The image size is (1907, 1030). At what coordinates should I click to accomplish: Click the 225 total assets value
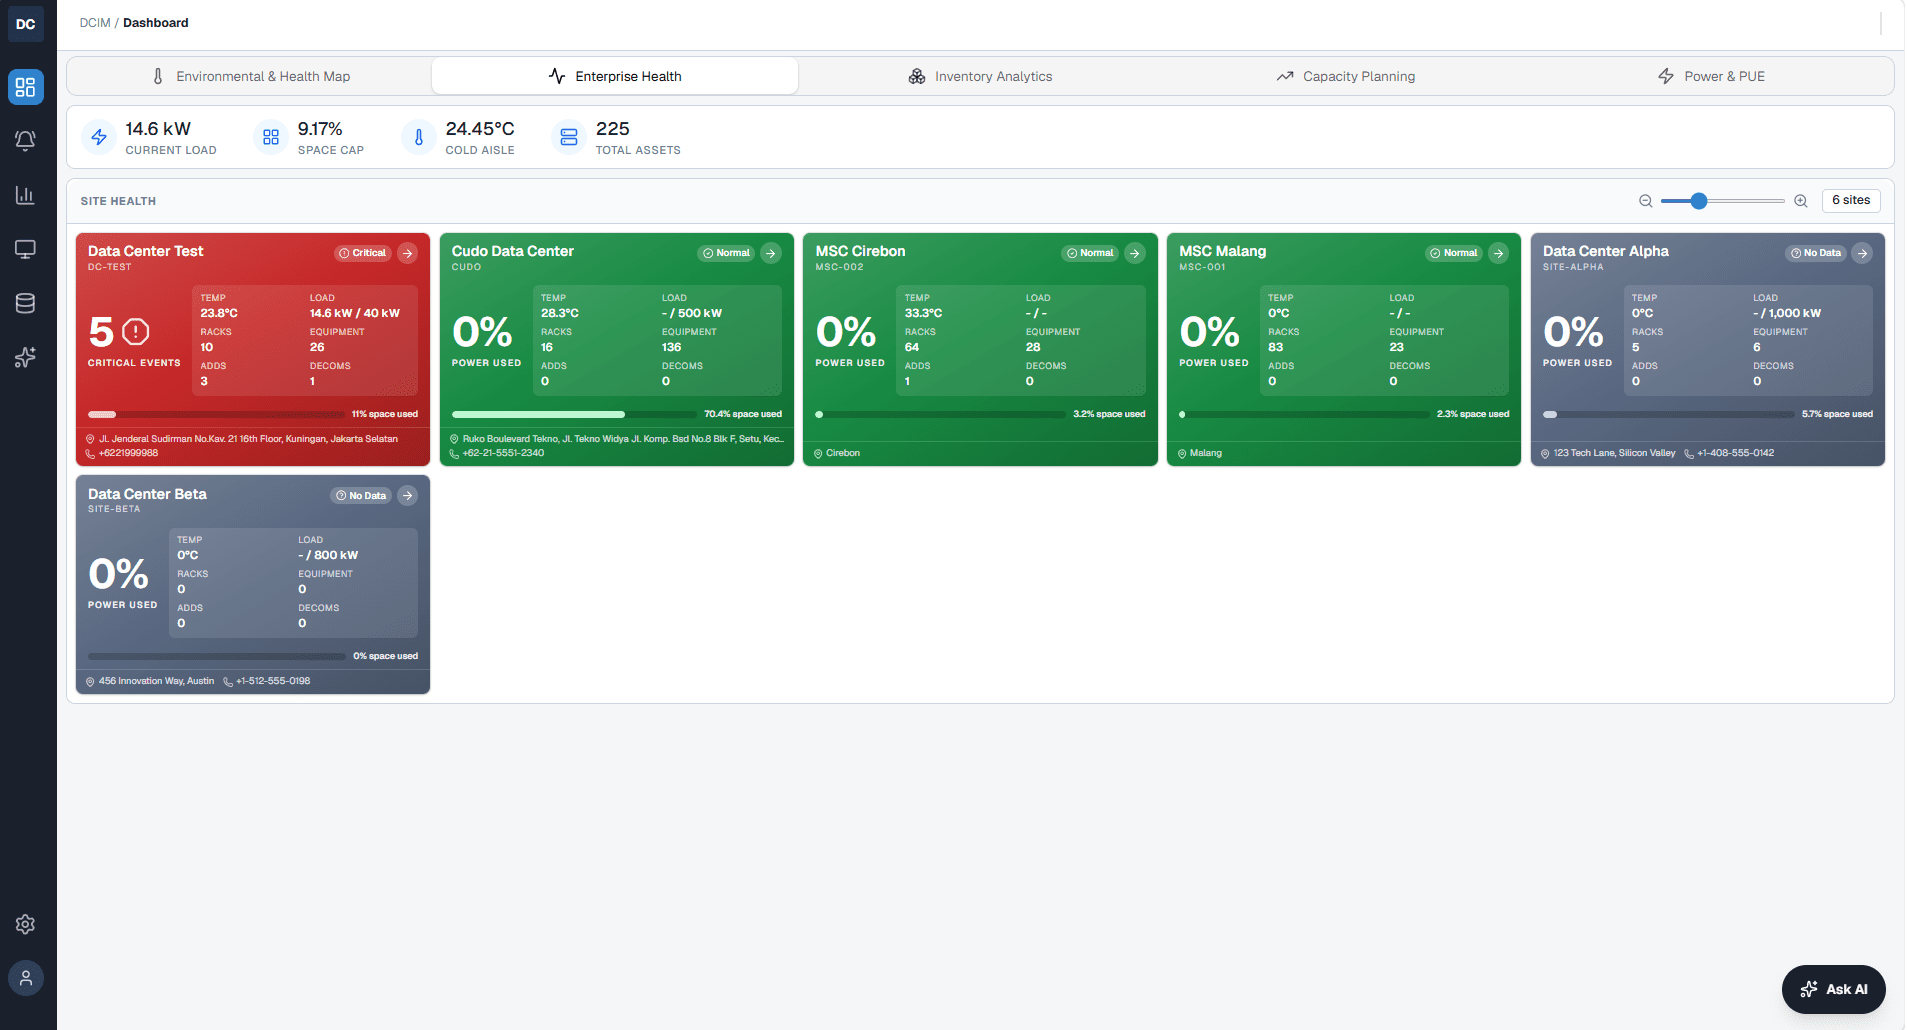(612, 129)
